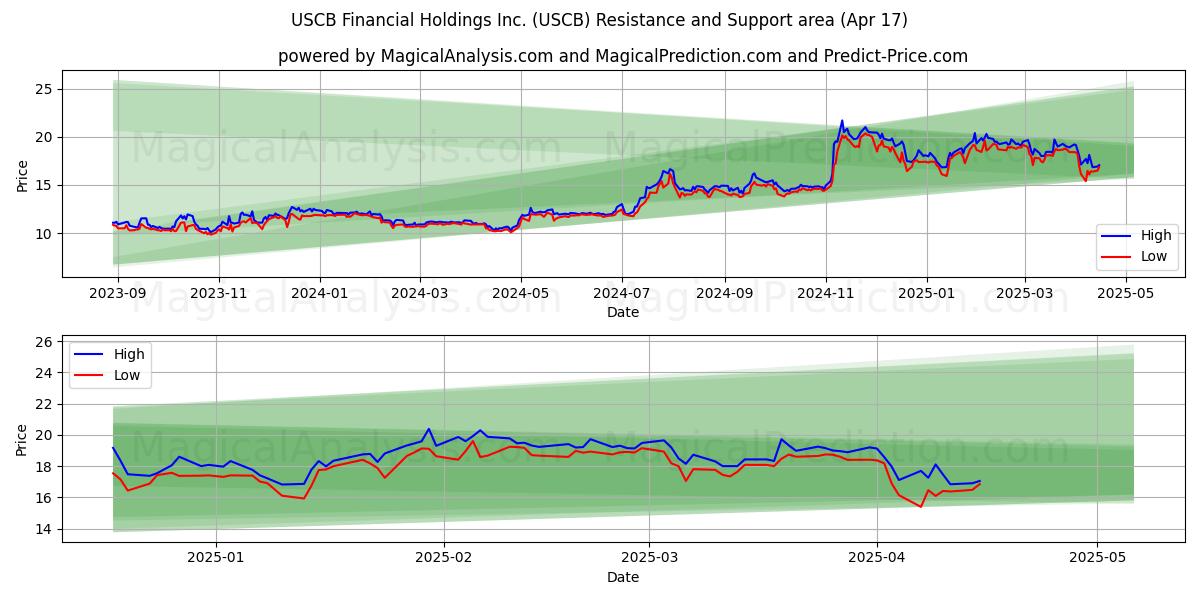
Task: Click the '2025-05' tick on the top chart
Action: coord(1125,293)
